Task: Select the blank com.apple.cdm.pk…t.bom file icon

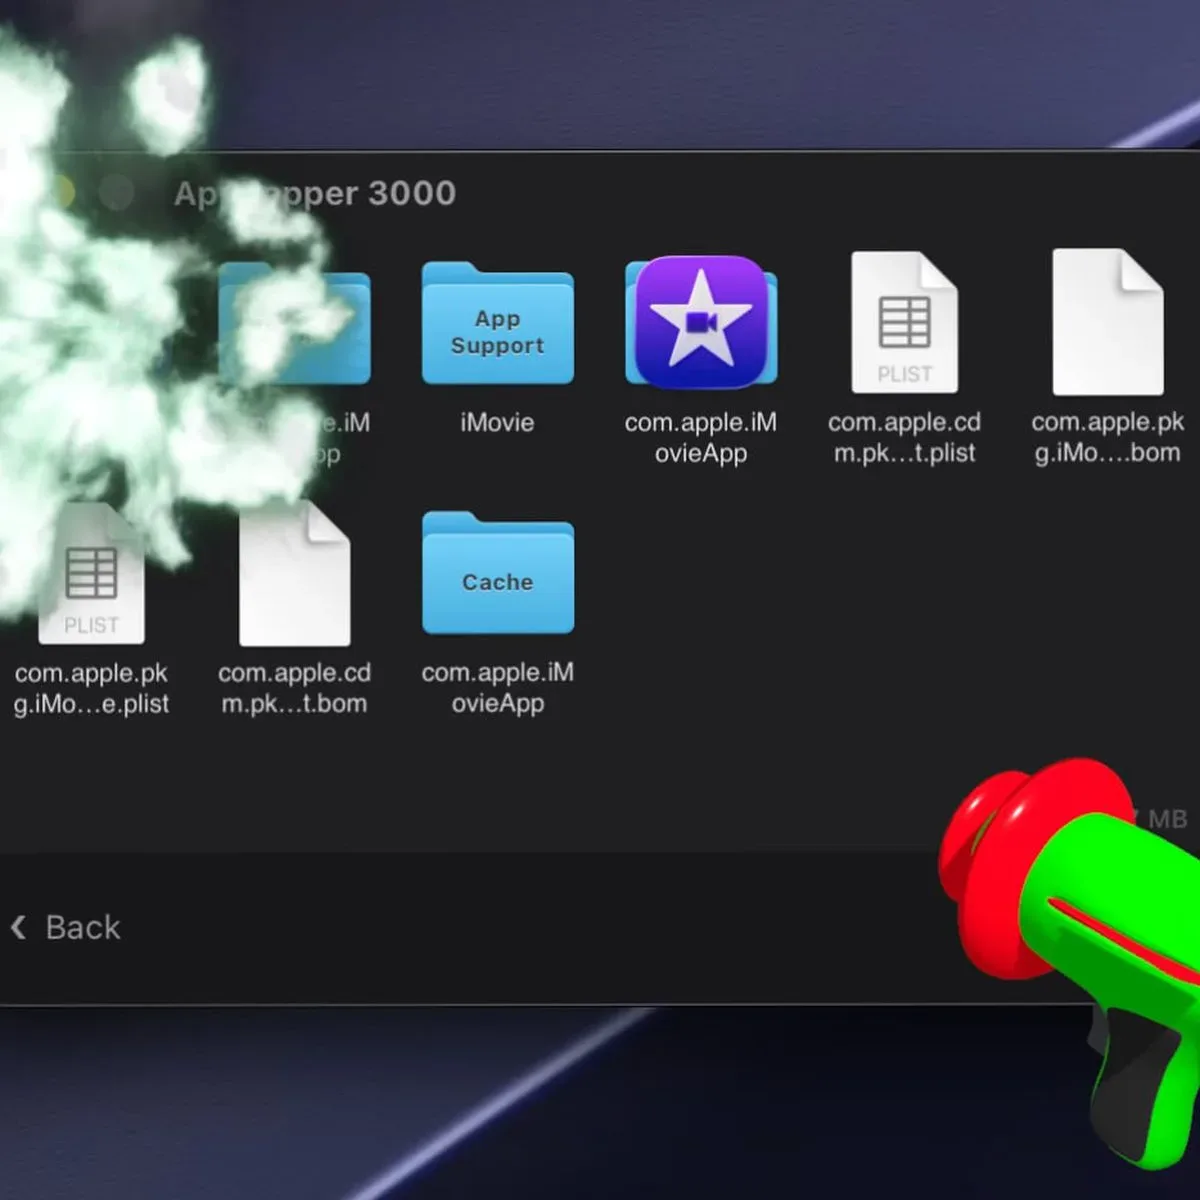Action: 294,573
